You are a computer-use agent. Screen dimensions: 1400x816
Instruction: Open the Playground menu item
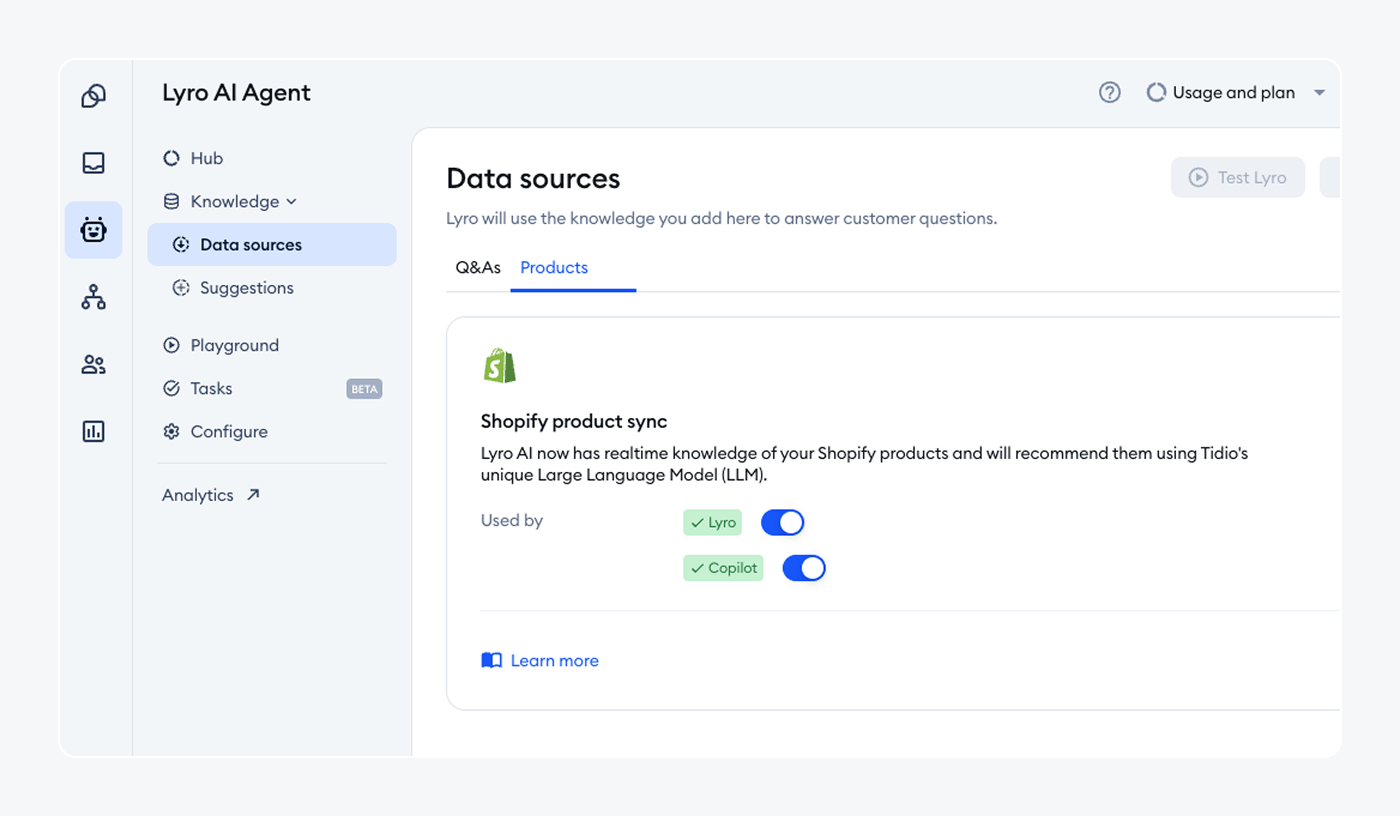click(272, 345)
